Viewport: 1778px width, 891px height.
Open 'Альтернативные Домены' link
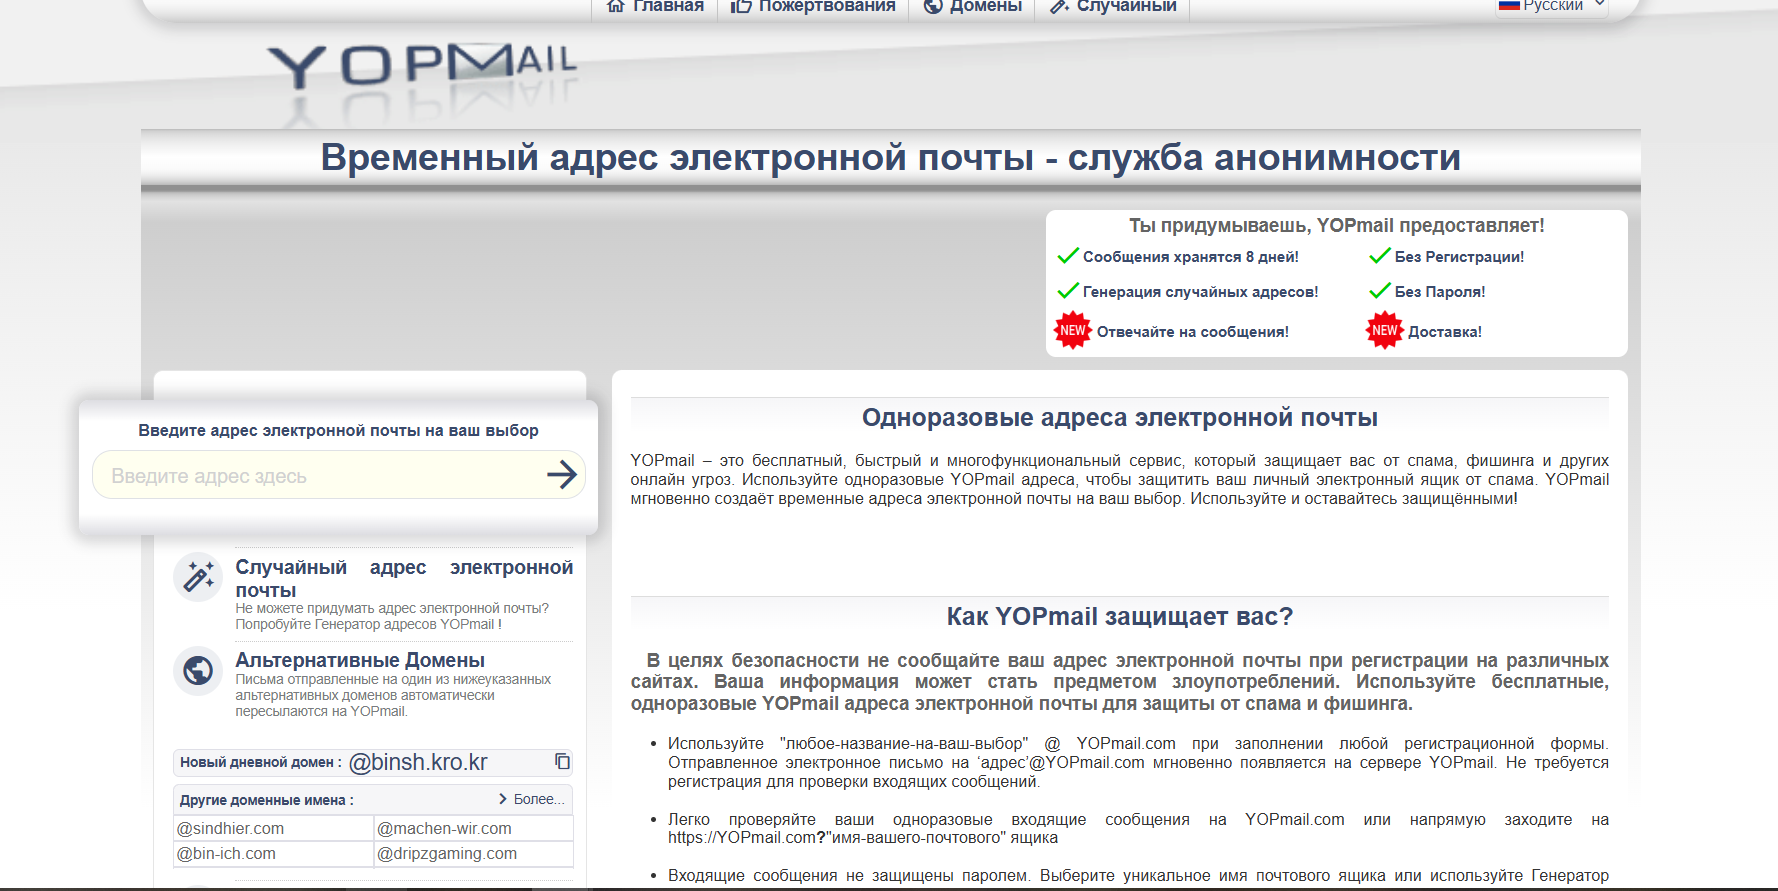pos(360,660)
